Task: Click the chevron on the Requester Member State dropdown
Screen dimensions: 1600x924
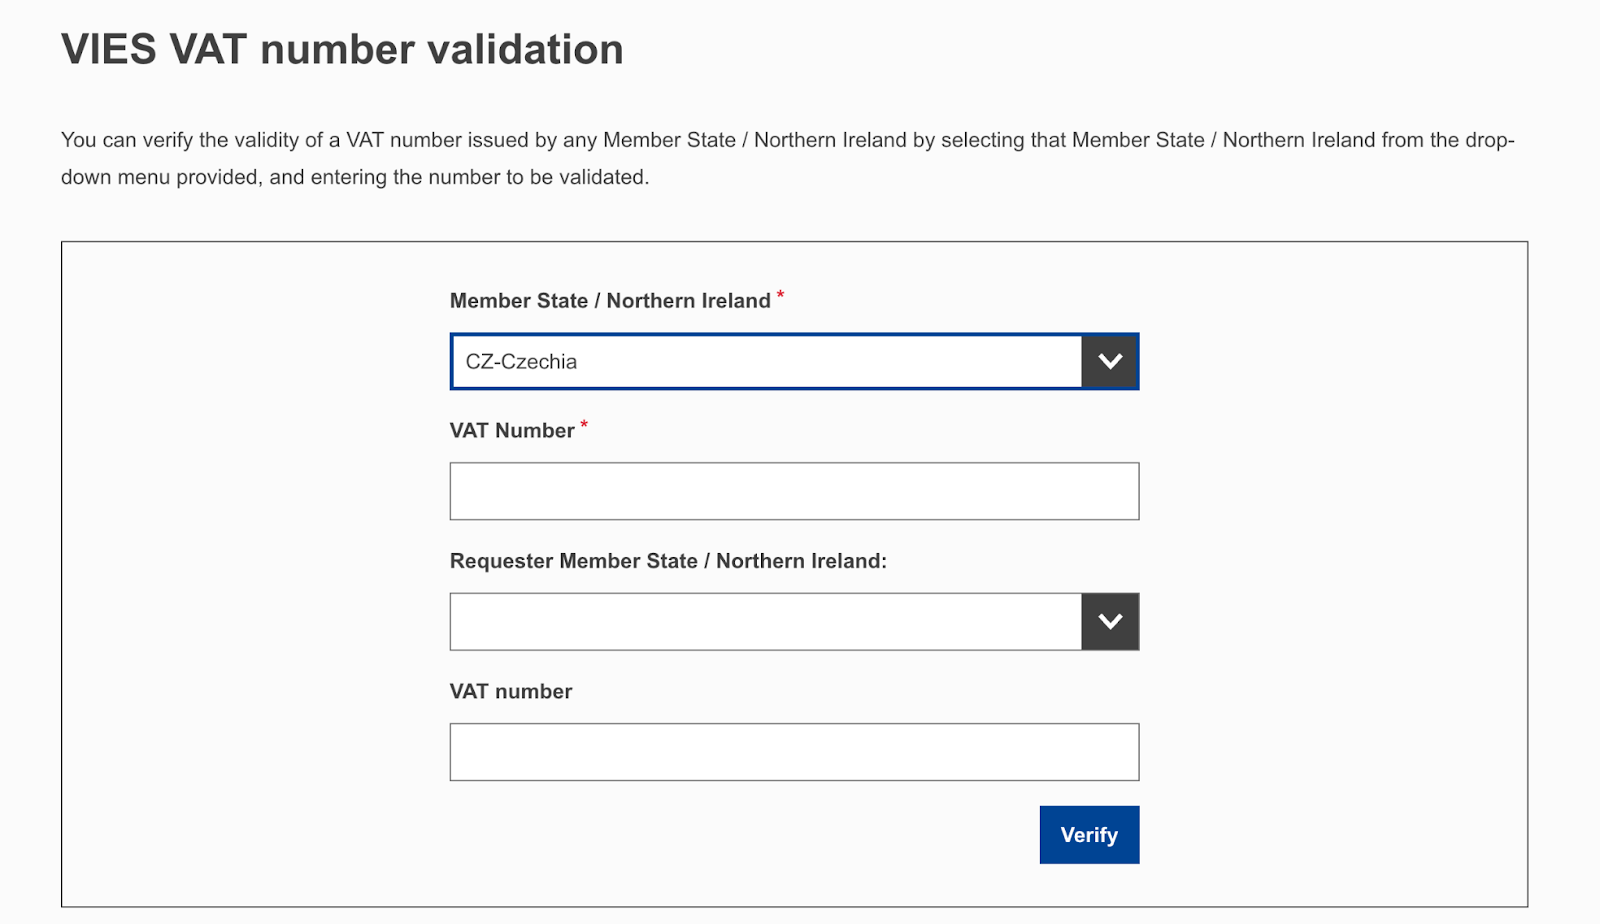Action: [x=1110, y=621]
